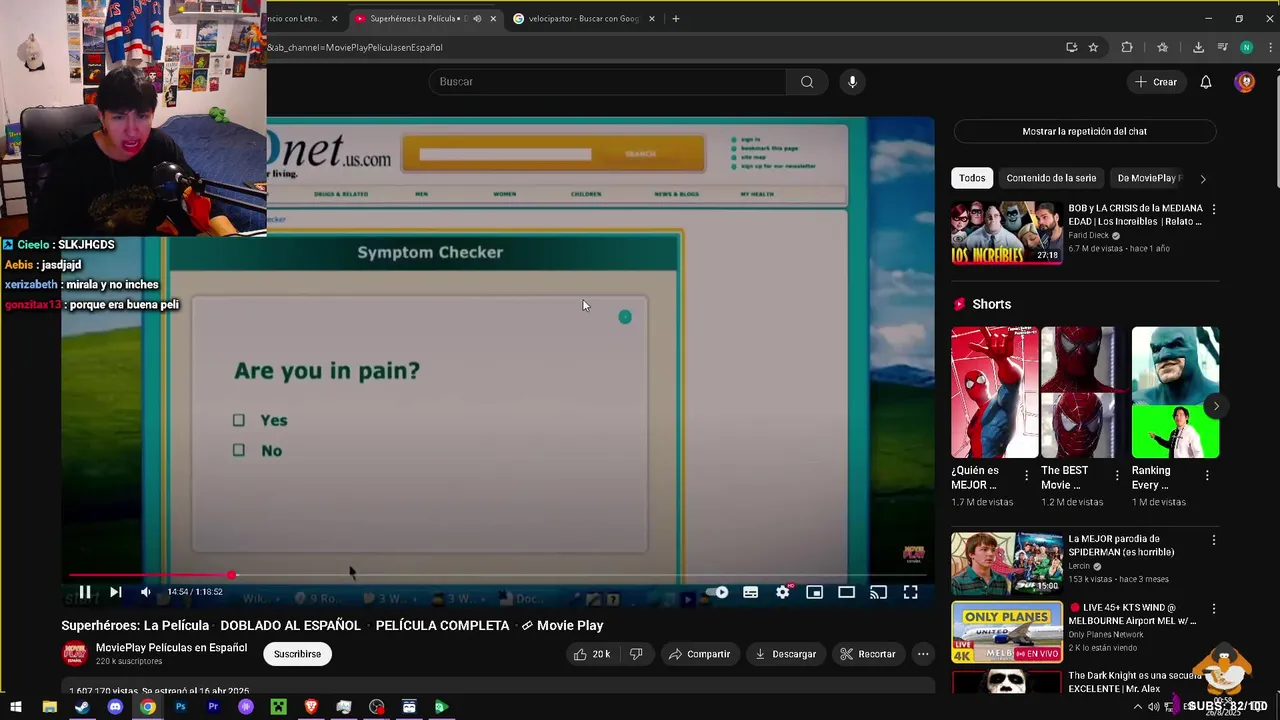Viewport: 1280px width, 720px height.
Task: Open the Crear create button
Action: (1156, 82)
